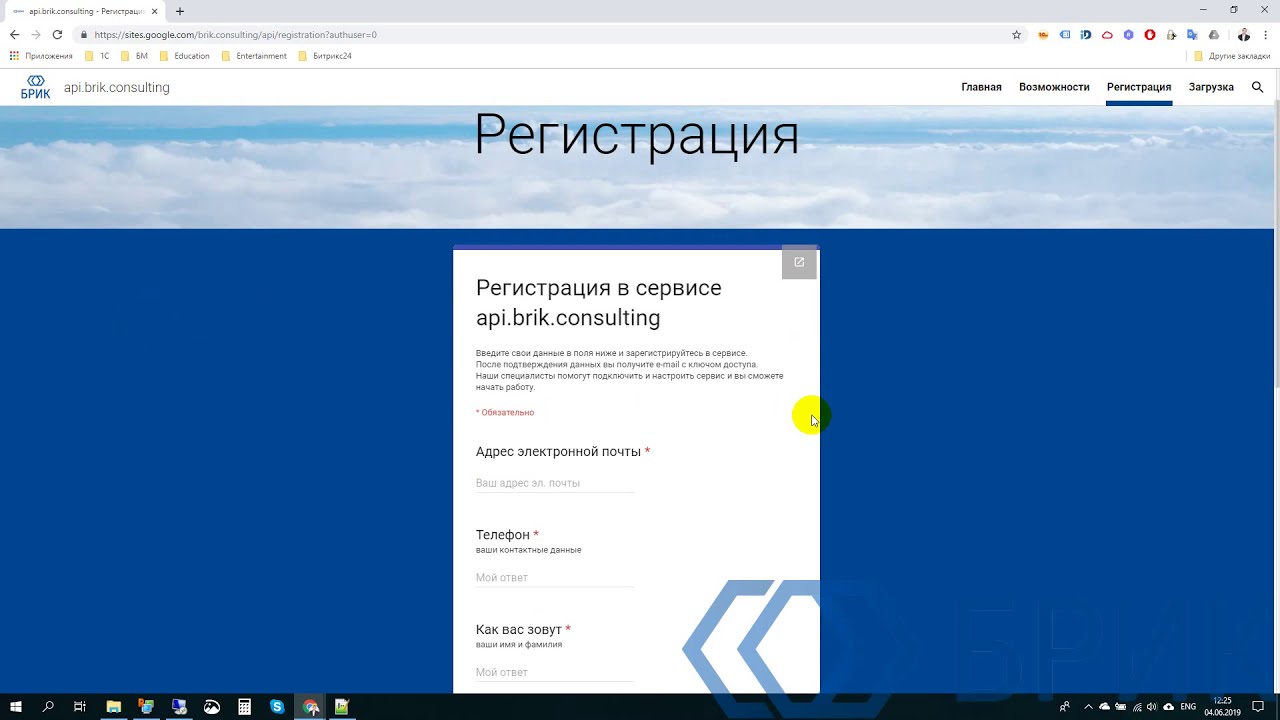Open the padlock extension icon
Viewport: 1280px width, 720px height.
[x=1171, y=35]
